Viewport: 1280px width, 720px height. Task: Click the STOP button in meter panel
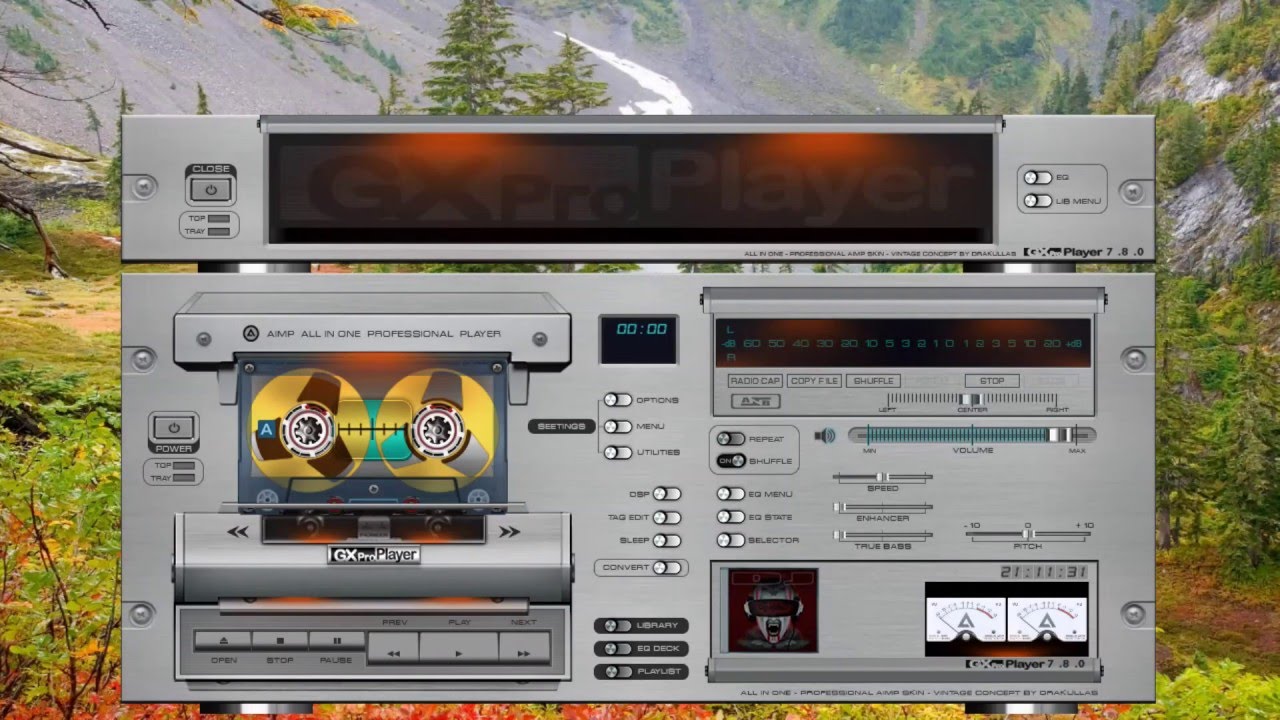[x=992, y=381]
